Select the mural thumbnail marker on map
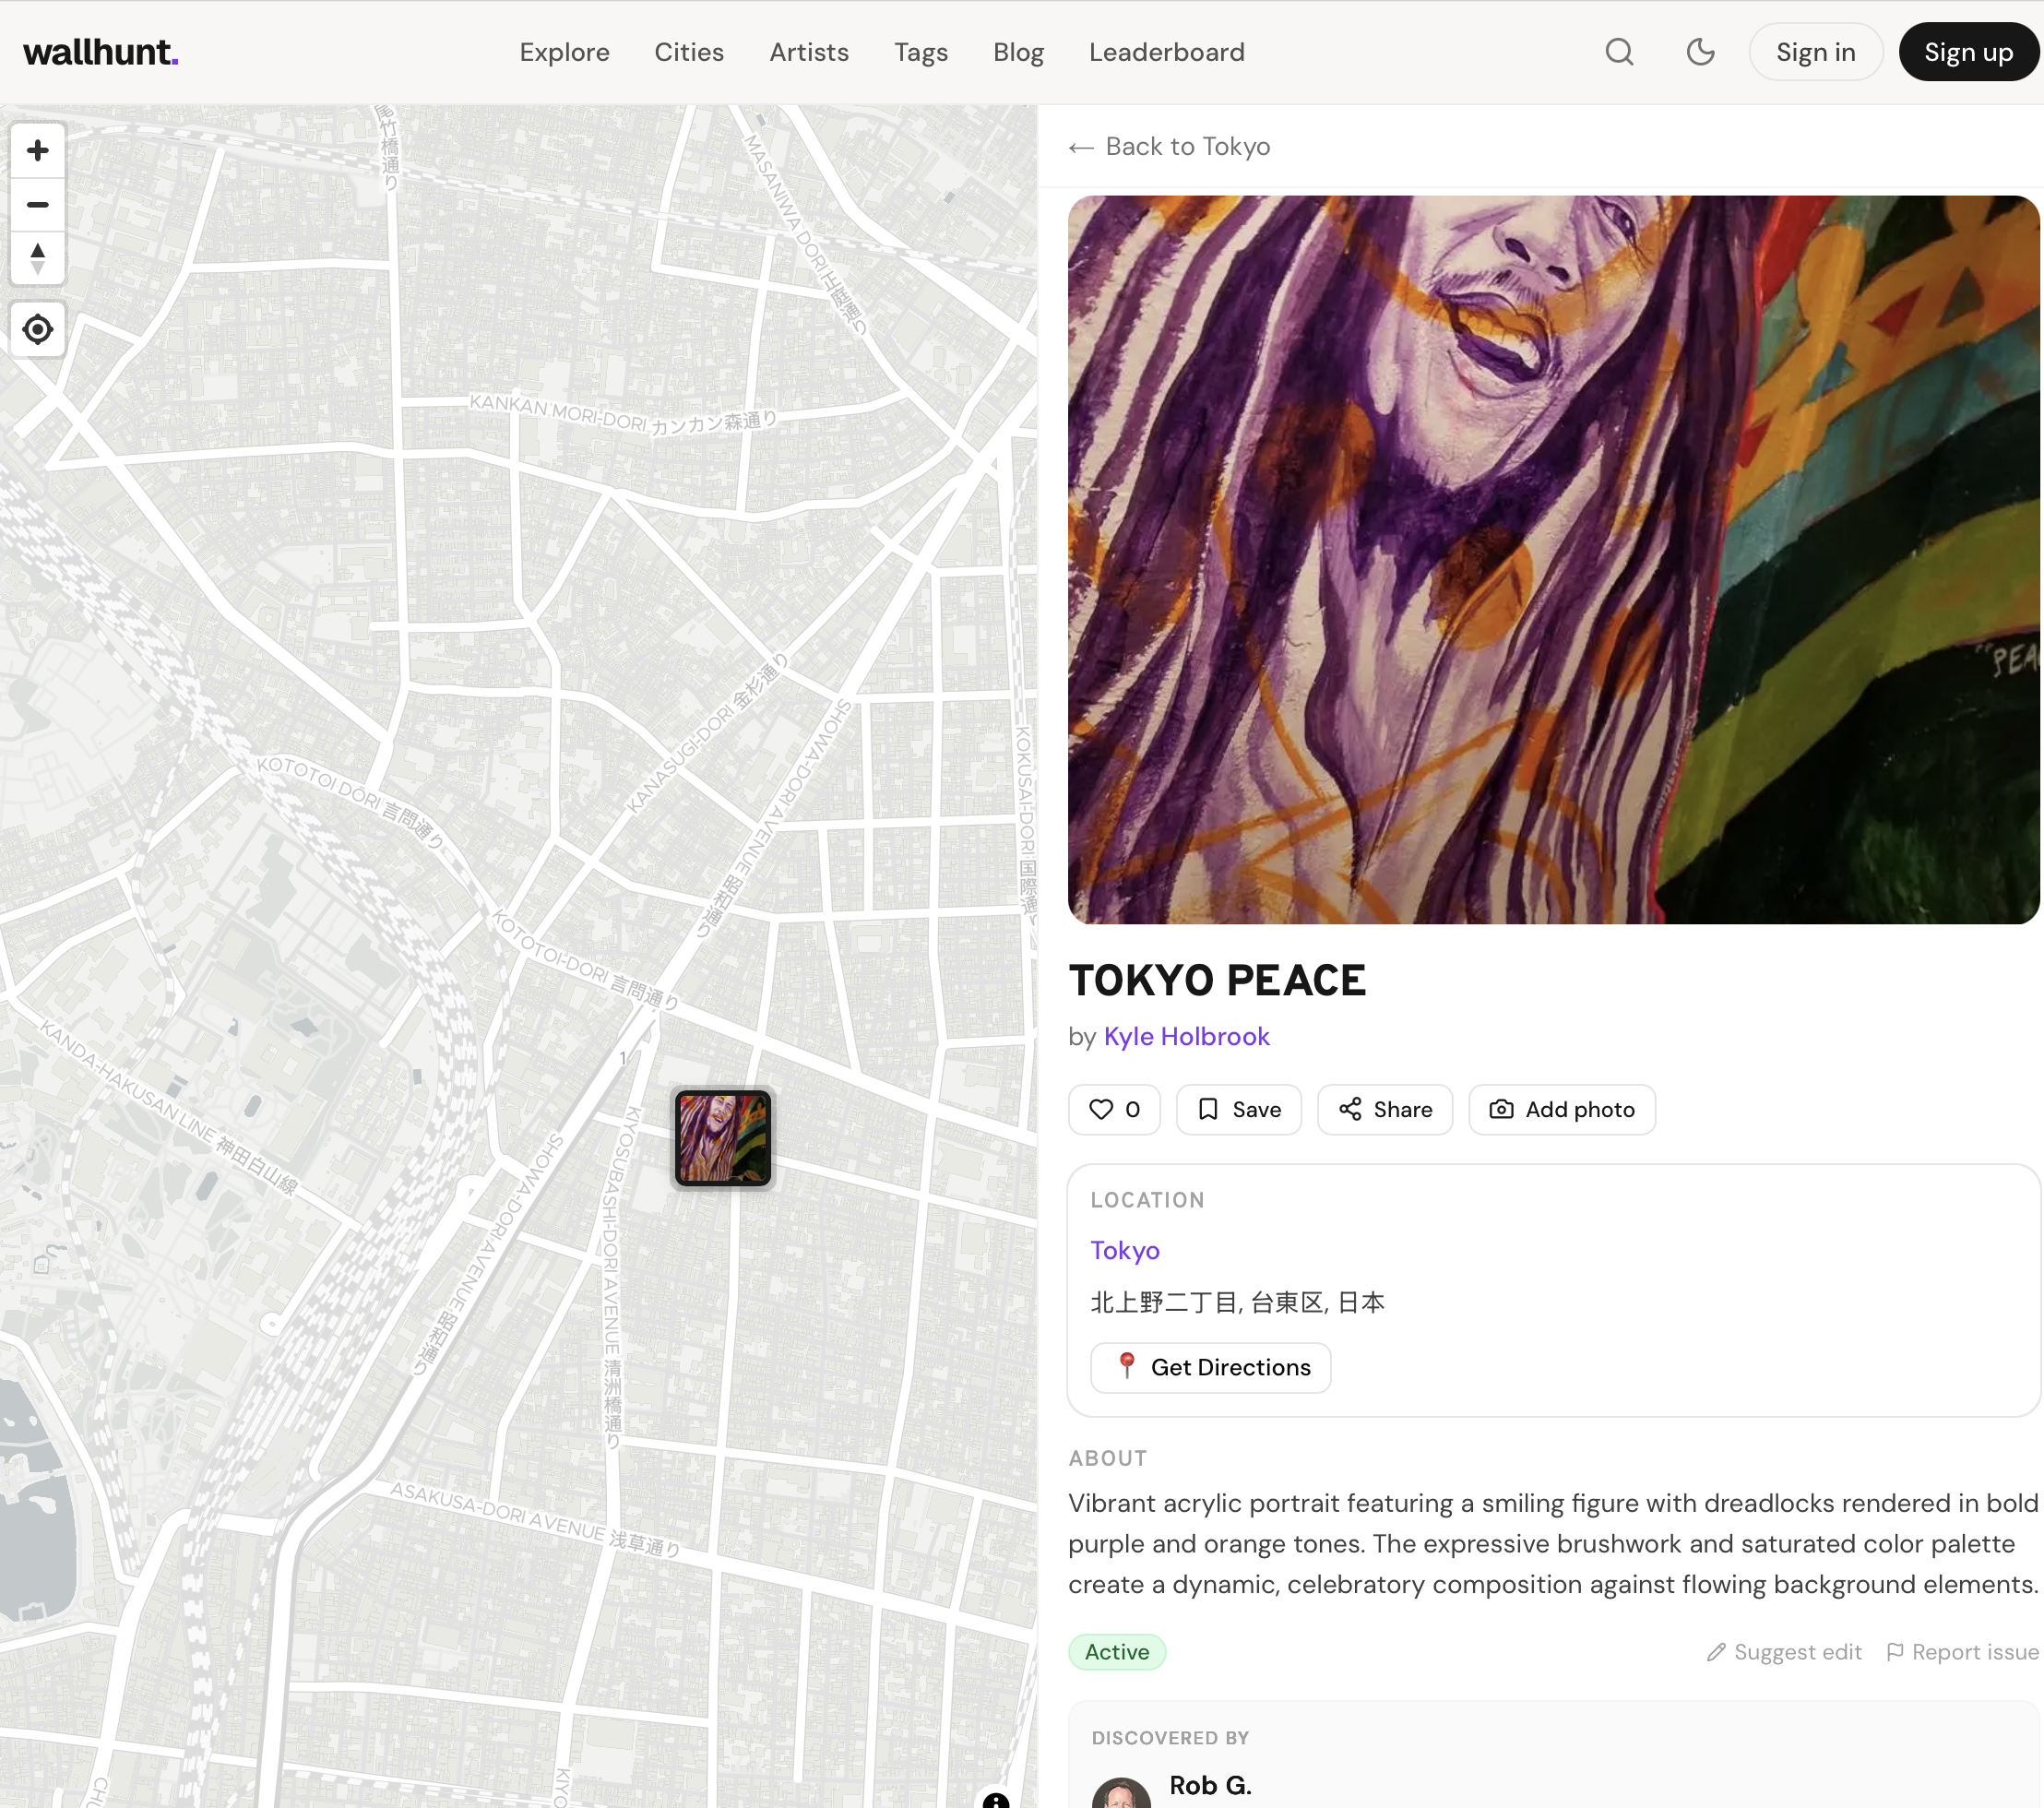 [723, 1138]
